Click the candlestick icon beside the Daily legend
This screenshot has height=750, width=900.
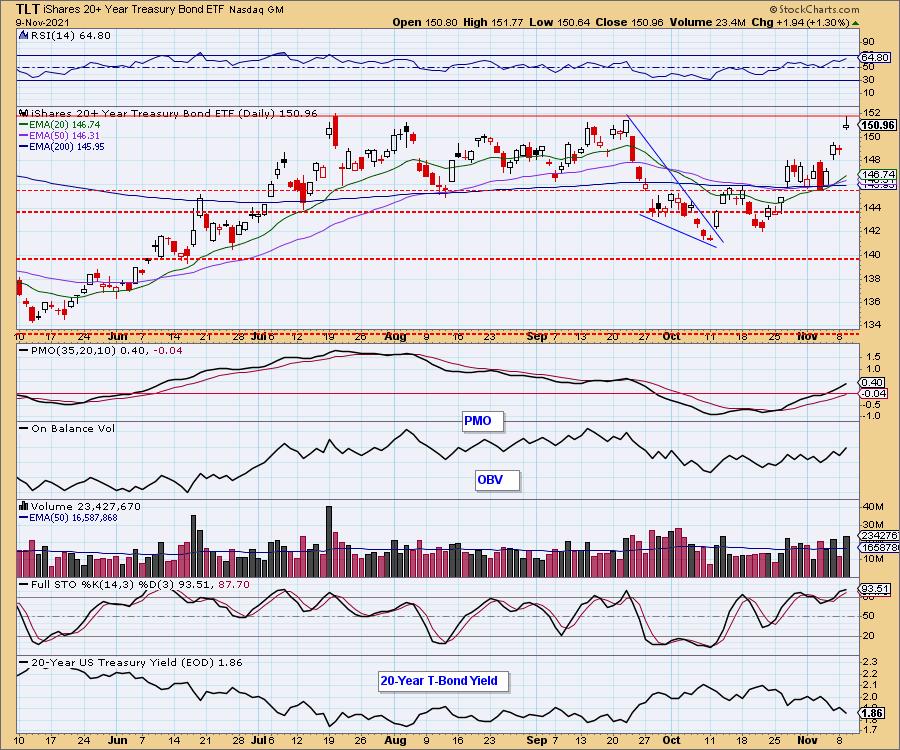[24, 113]
